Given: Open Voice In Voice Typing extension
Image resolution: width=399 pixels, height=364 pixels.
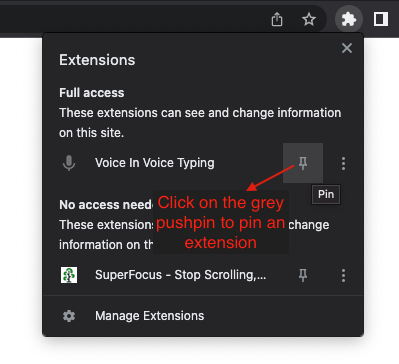Looking at the screenshot, I should tap(155, 163).
